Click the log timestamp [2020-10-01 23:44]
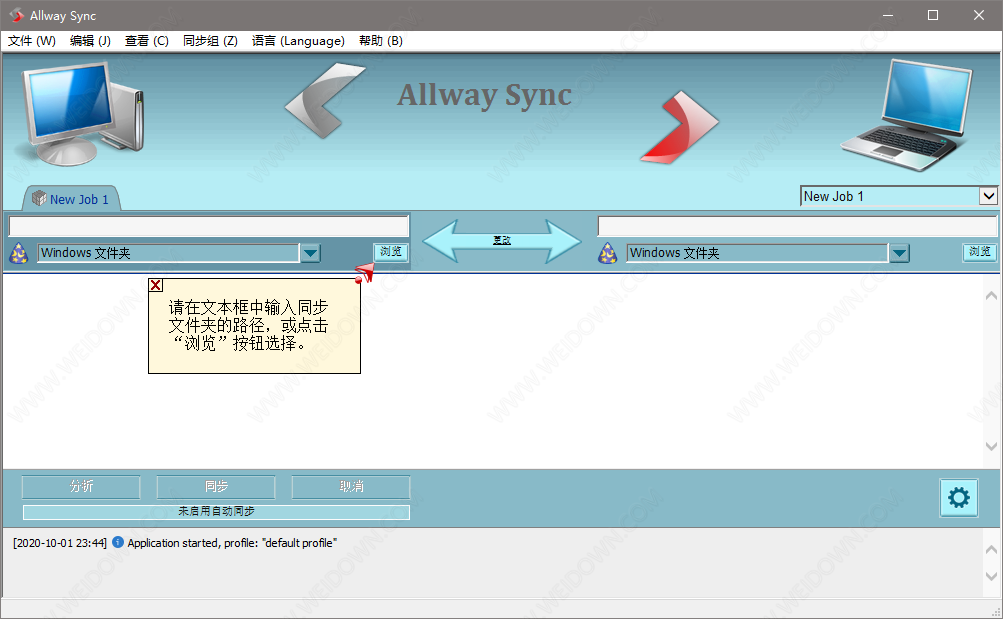The width and height of the screenshot is (1003, 619). 60,543
